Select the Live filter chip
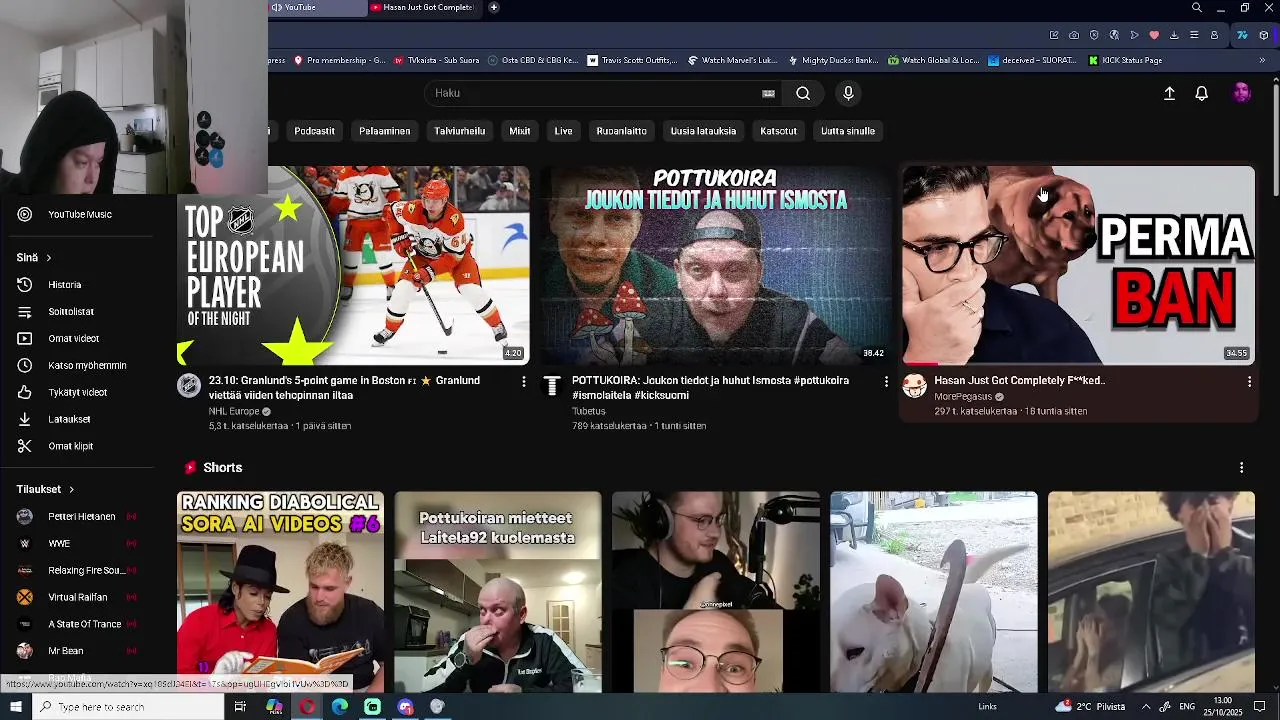The image size is (1280, 720). 564,131
